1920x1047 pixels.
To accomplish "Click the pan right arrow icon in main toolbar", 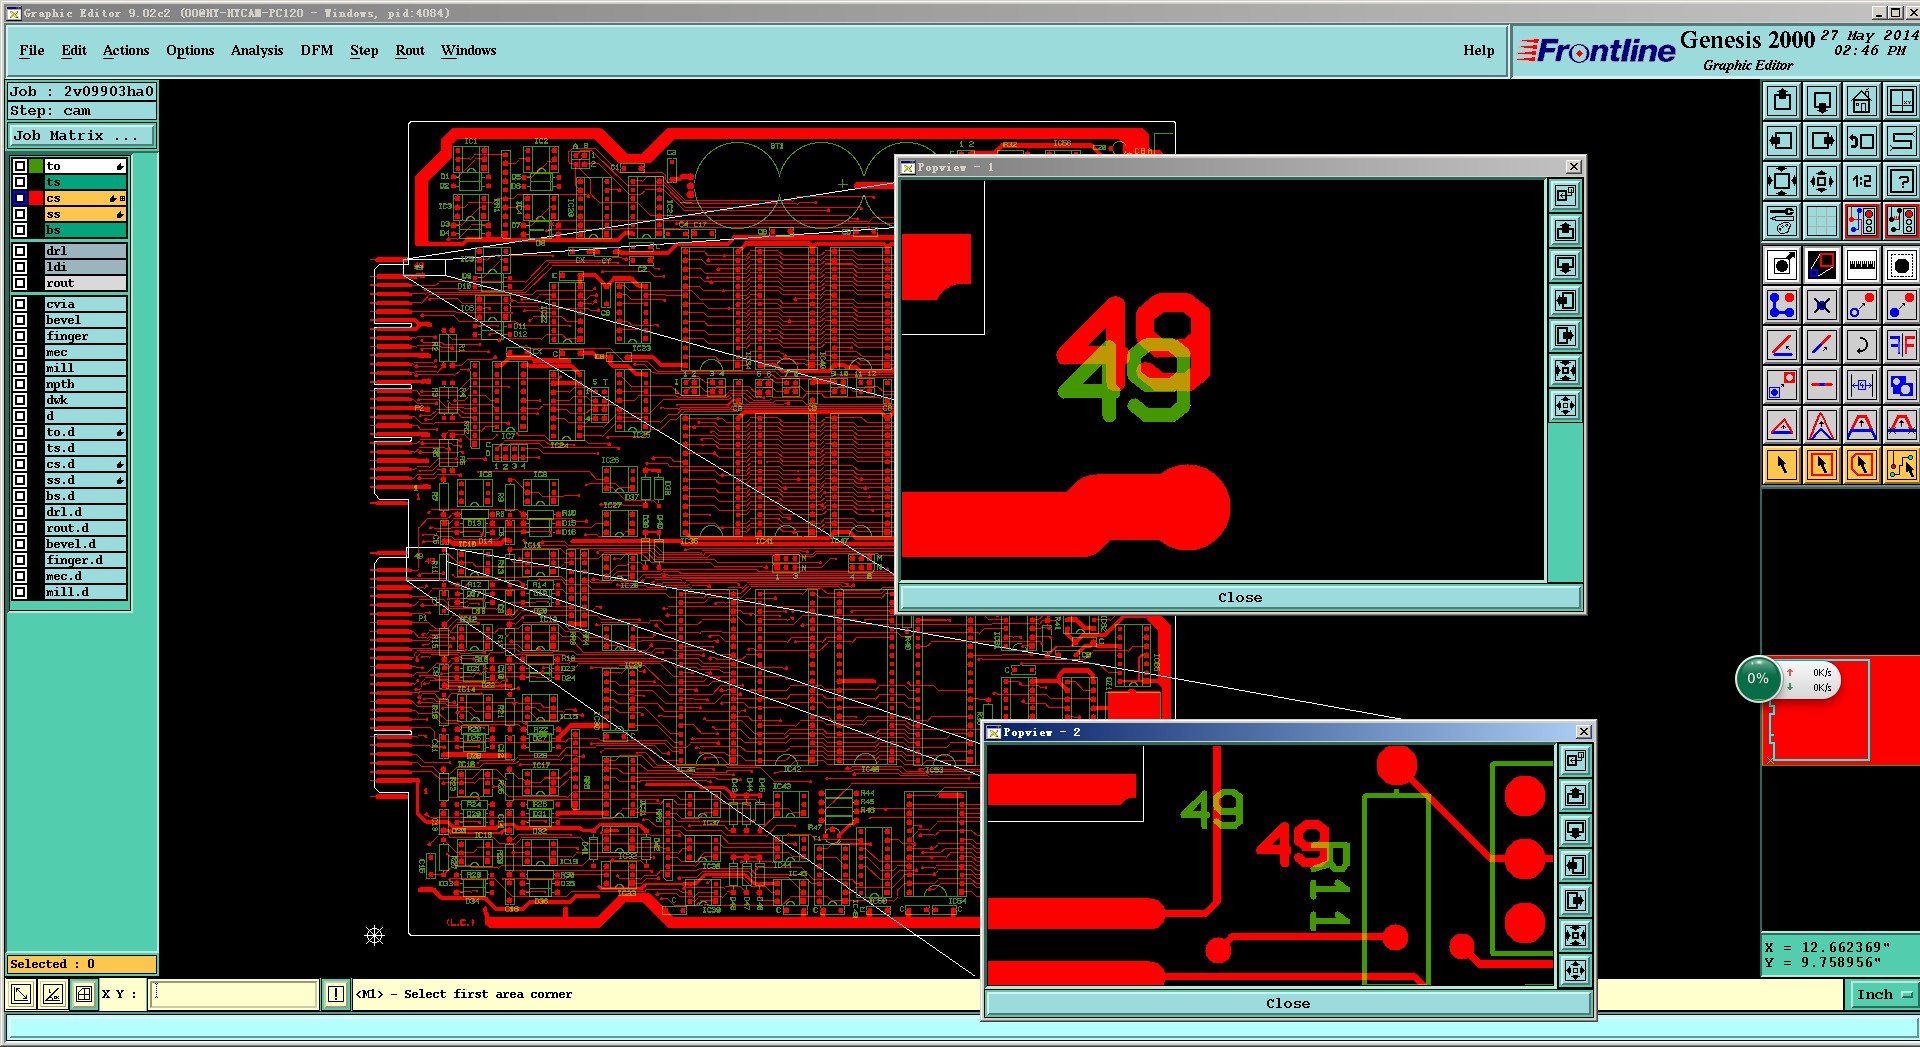I will [x=1822, y=141].
